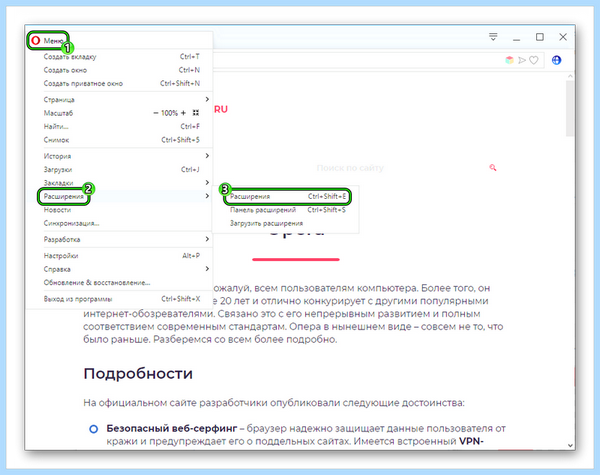600x475 pixels.
Task: Open Найти... search on page
Action: 121,126
